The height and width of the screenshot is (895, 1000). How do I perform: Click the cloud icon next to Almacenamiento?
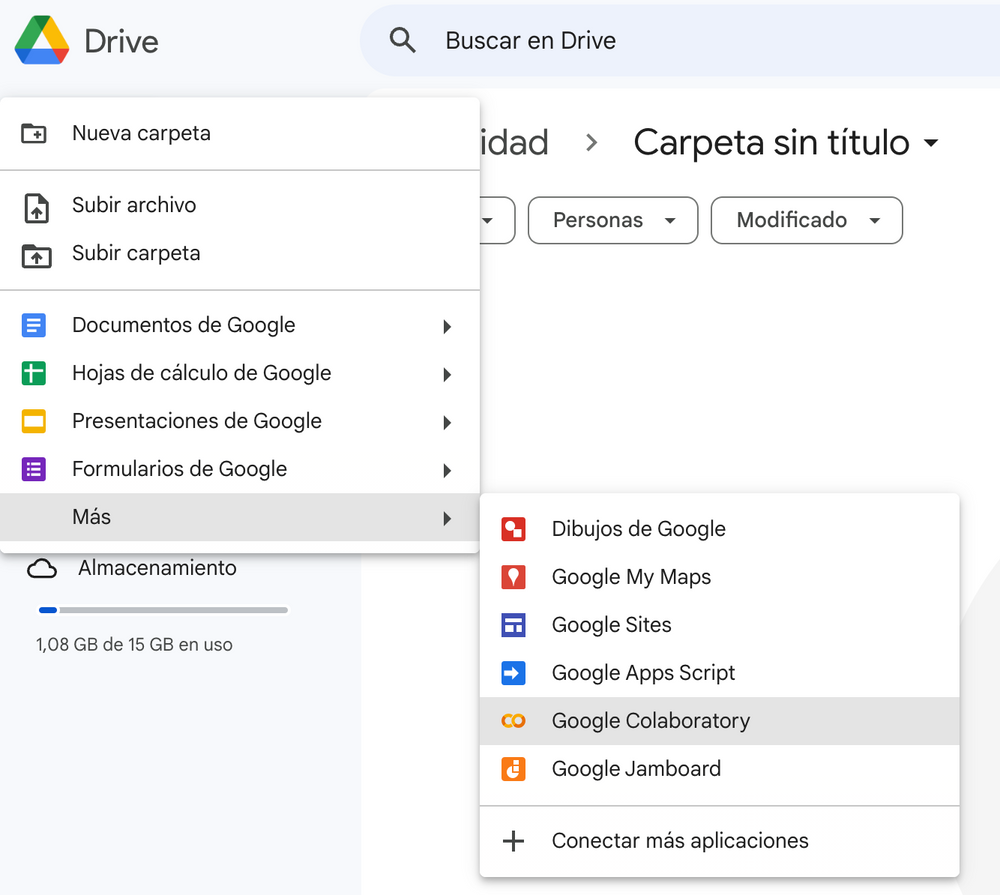tap(43, 567)
